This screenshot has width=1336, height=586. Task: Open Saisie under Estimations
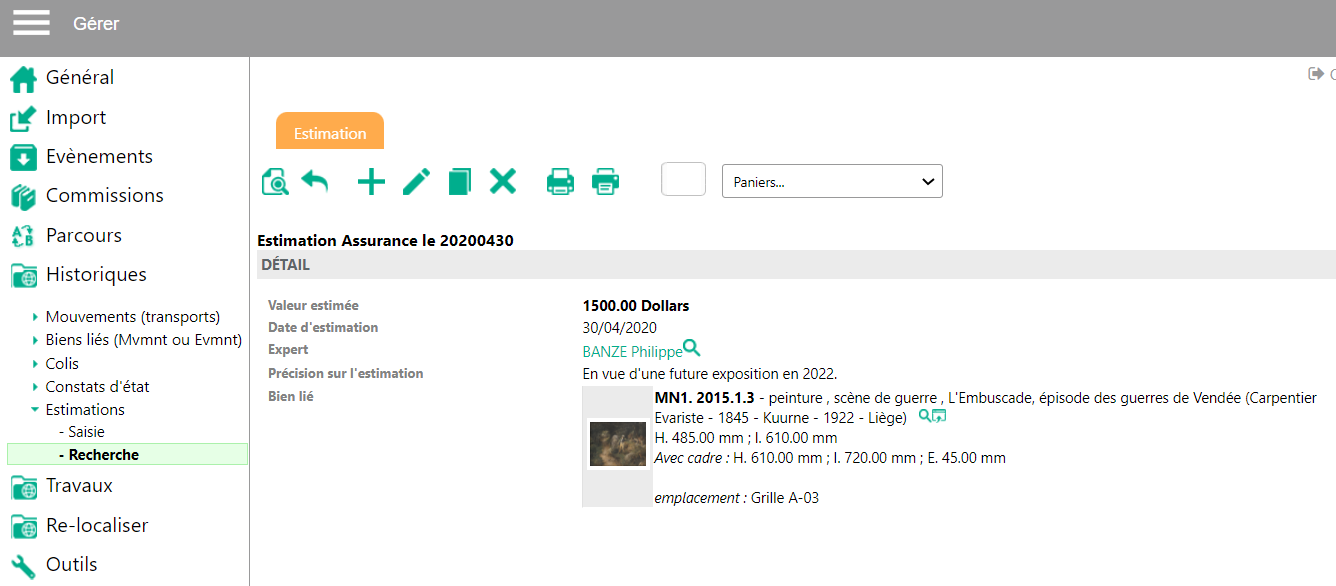tap(86, 432)
